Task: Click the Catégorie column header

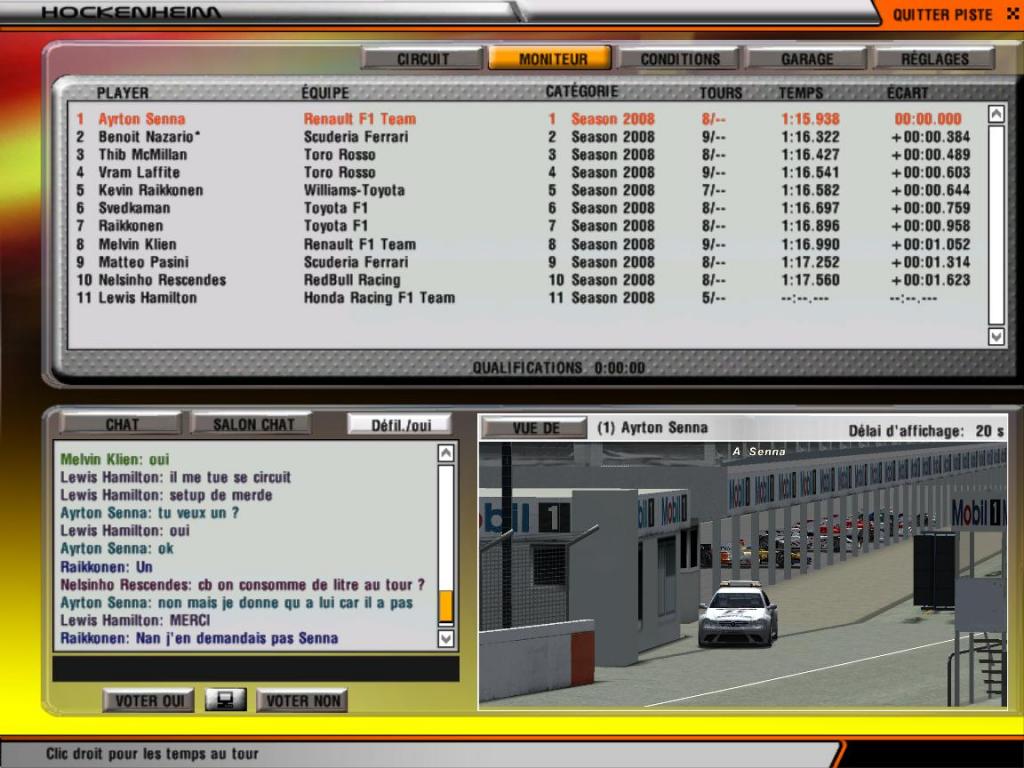Action: click(582, 91)
